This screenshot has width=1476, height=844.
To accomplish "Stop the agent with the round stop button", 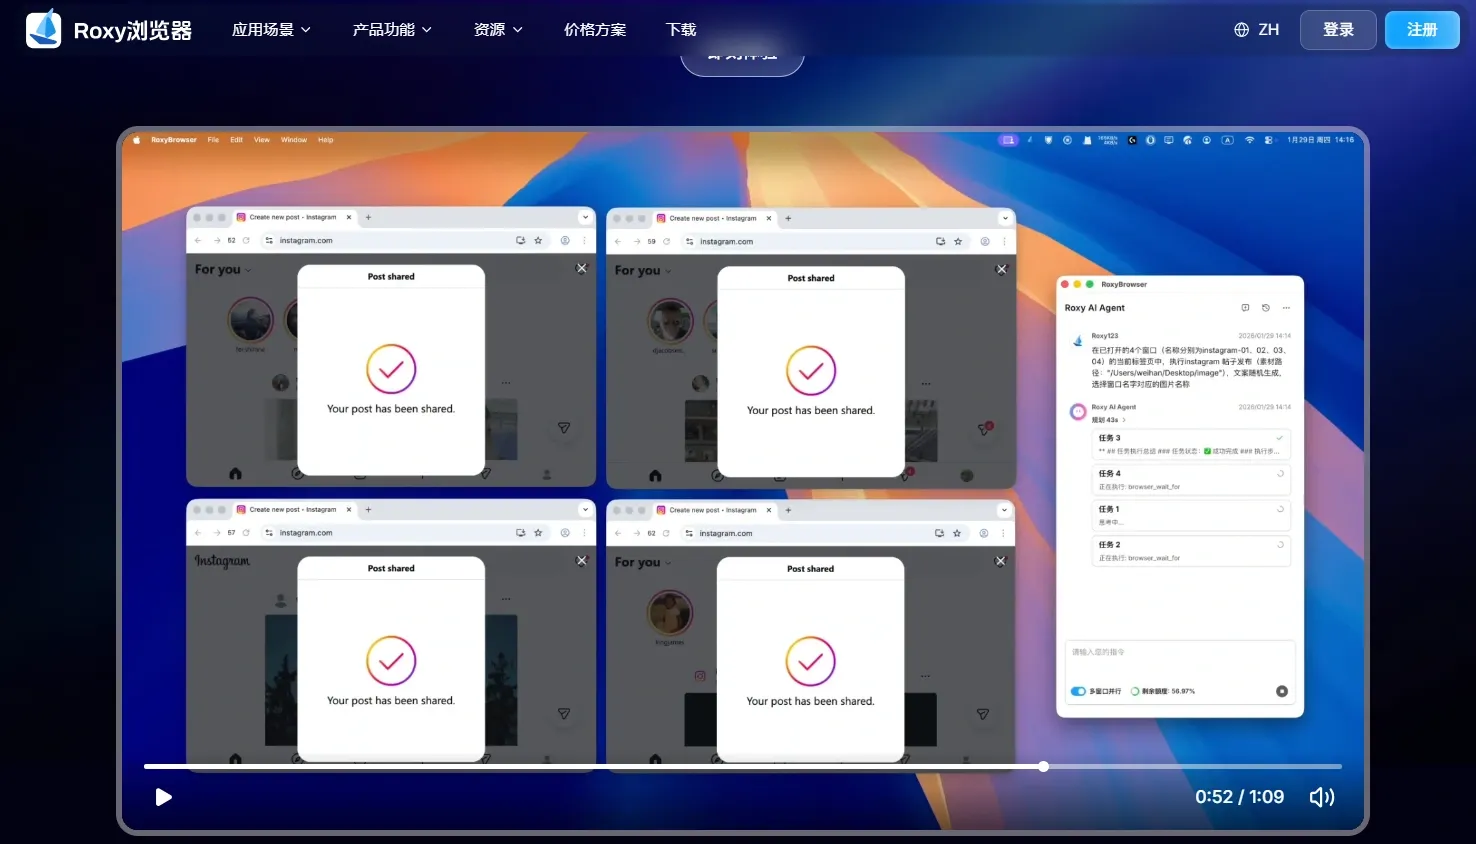I will (1282, 691).
